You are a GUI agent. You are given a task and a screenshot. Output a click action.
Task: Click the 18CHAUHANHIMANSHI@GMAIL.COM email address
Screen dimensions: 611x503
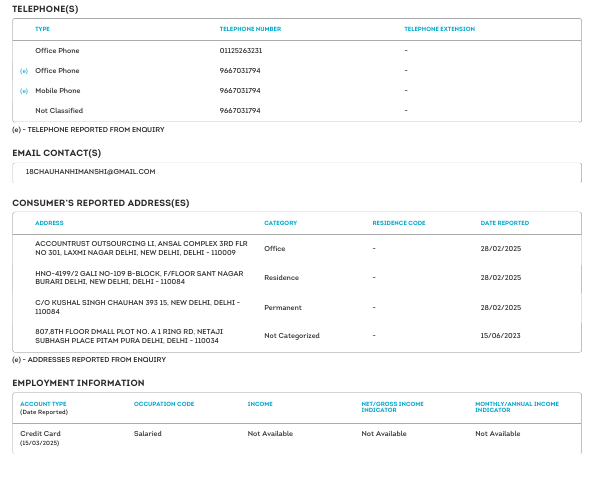click(x=90, y=172)
